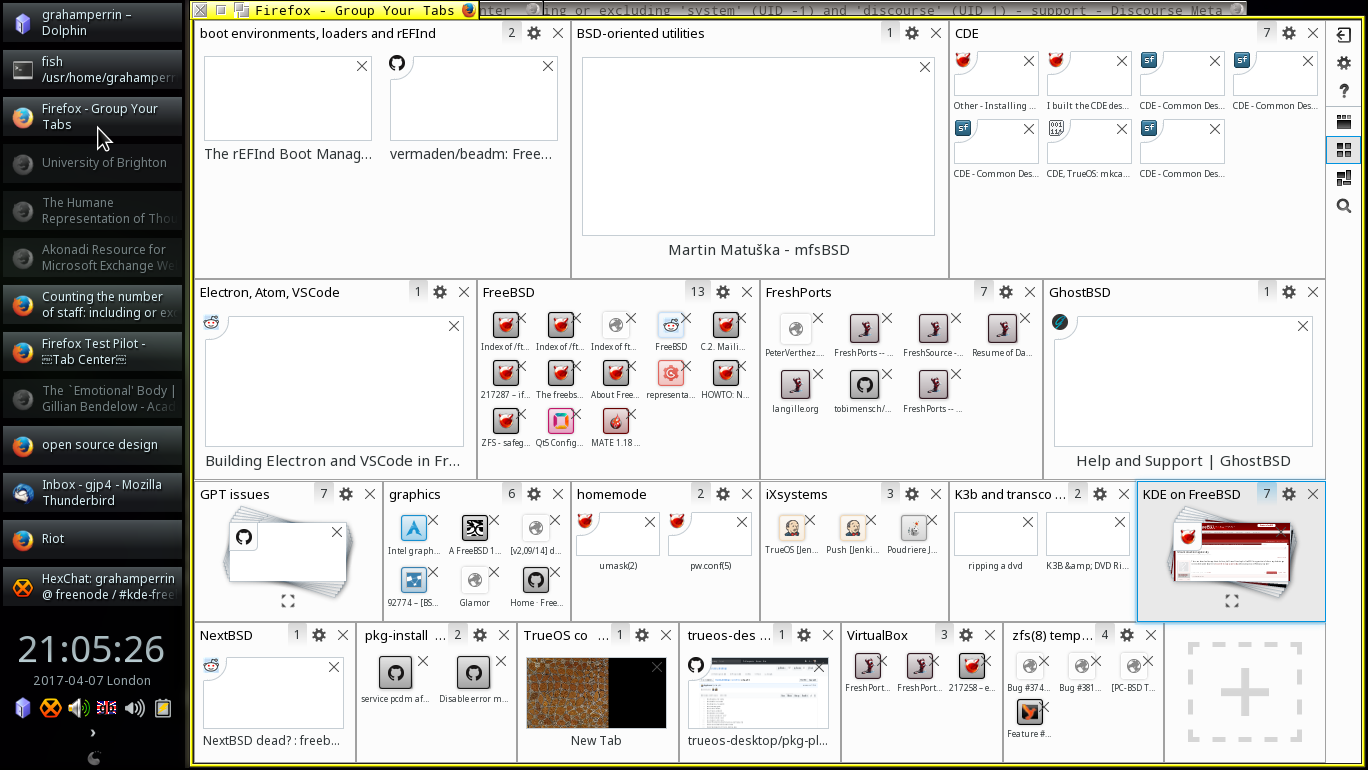The height and width of the screenshot is (770, 1368).
Task: Click the battery icon in the system tray
Action: 162,709
